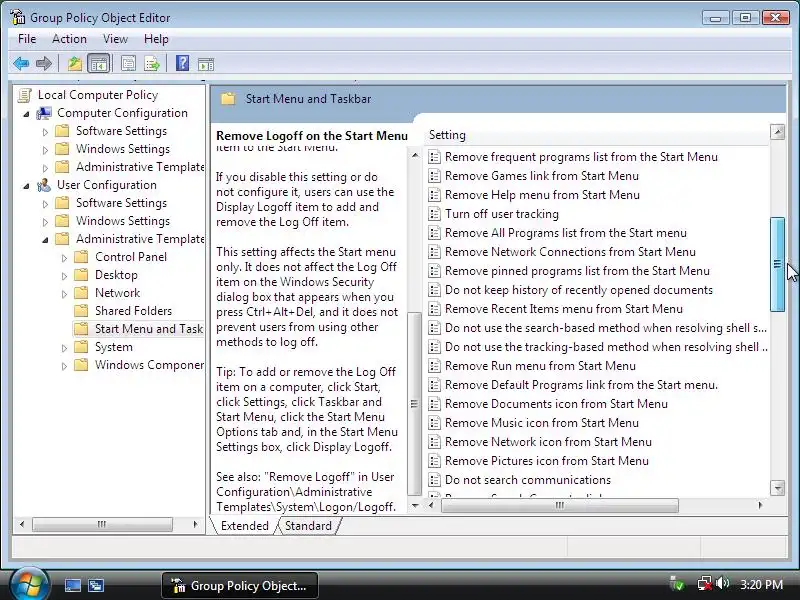This screenshot has height=600, width=800.
Task: Toggle the Show/Hide Console Tree icon
Action: [98, 64]
